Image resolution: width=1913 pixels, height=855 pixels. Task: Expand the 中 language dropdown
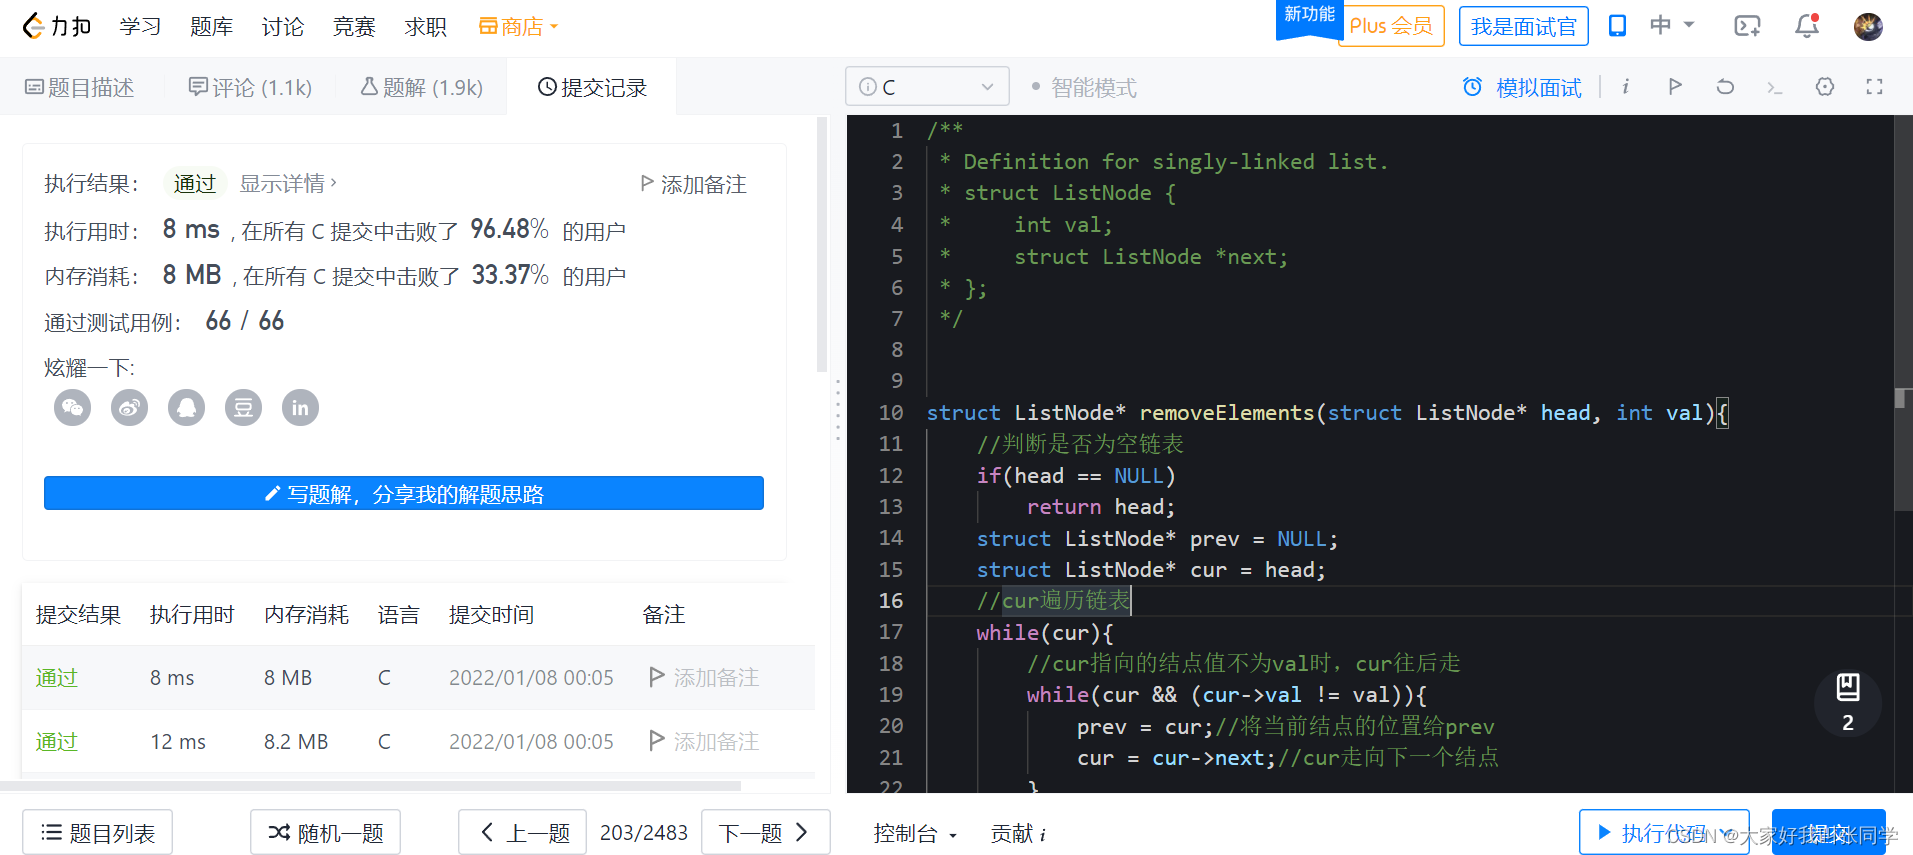[x=1672, y=25]
